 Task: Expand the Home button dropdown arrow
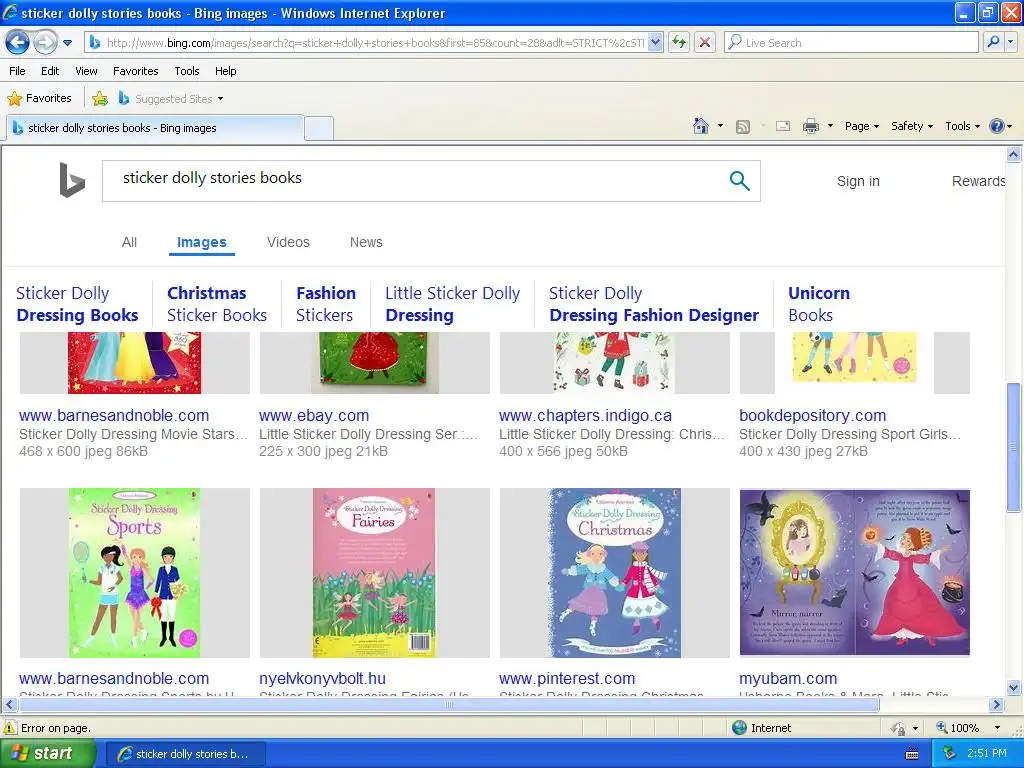click(720, 126)
